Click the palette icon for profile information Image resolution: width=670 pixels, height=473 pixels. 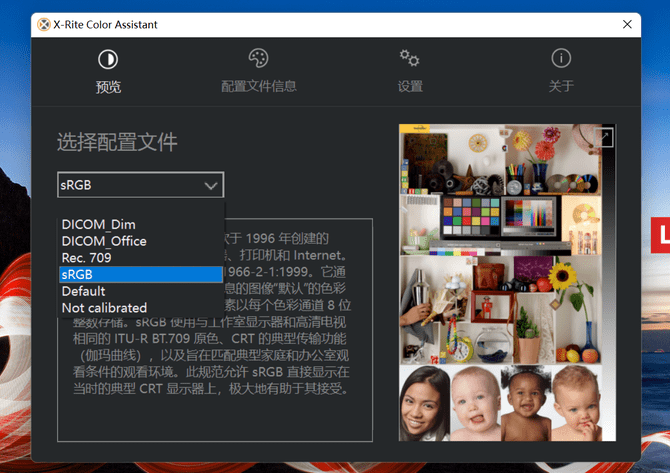(258, 58)
